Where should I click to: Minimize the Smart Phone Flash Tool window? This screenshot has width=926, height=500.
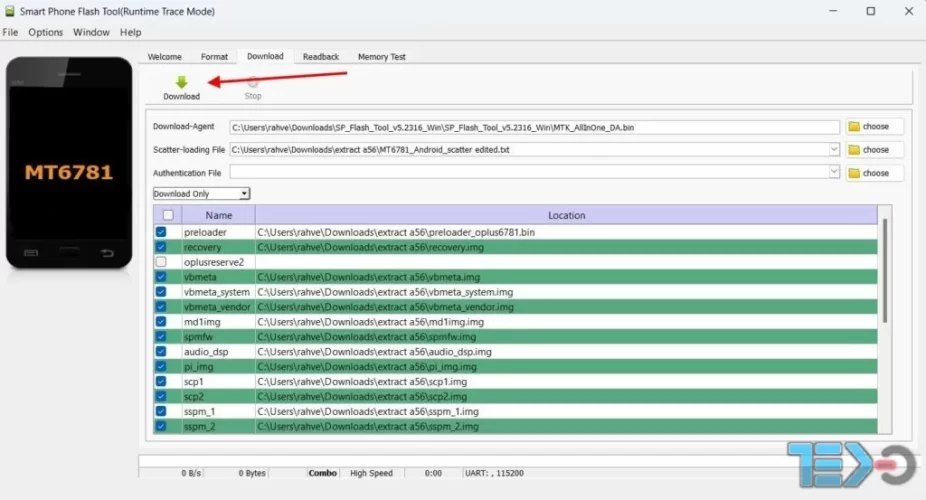pos(833,11)
